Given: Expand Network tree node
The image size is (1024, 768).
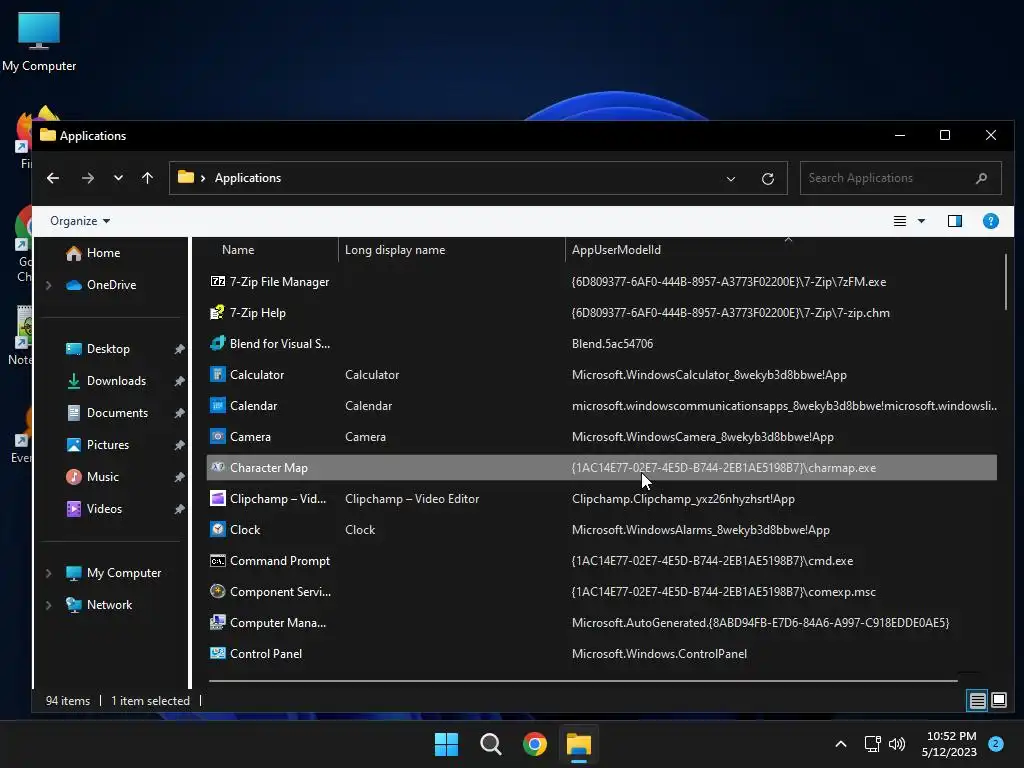Looking at the screenshot, I should (48, 605).
